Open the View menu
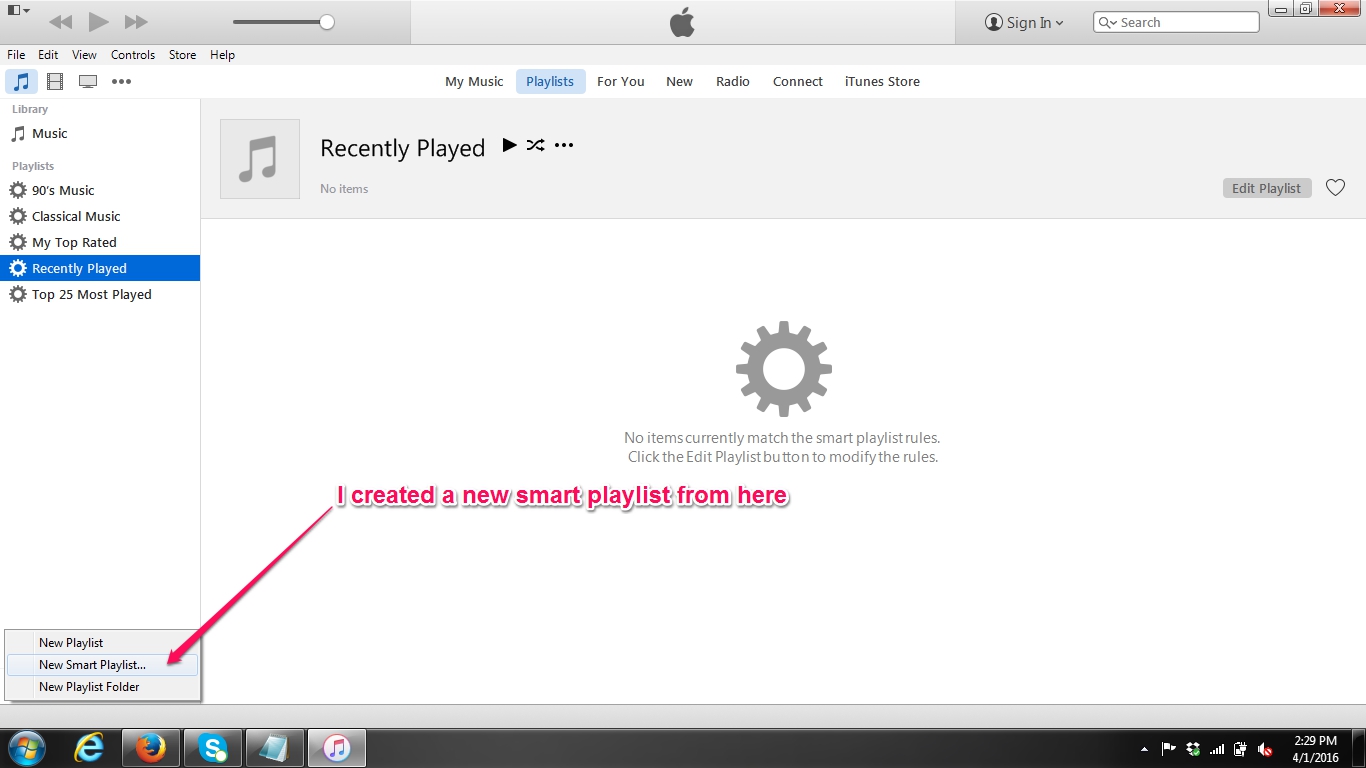This screenshot has width=1366, height=768. point(84,55)
